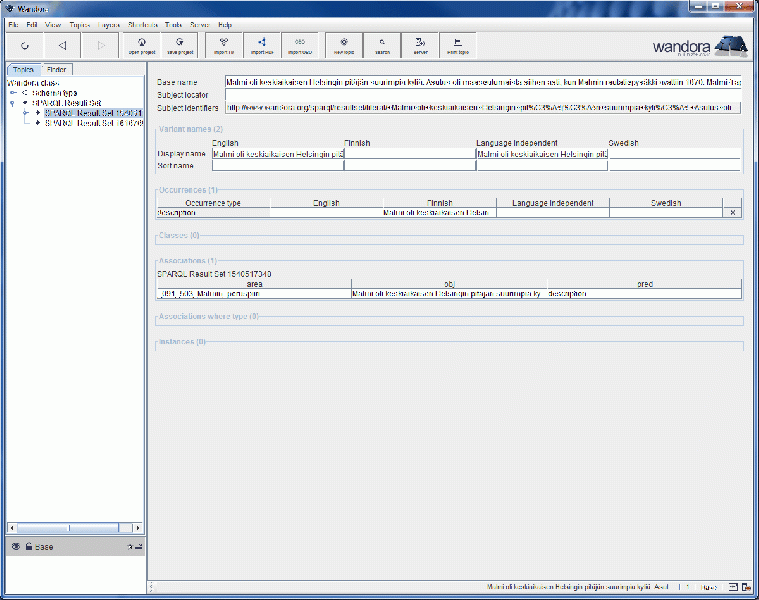The width and height of the screenshot is (759, 600).
Task: Toggle visibility eye of the Base layer
Action: [15, 546]
